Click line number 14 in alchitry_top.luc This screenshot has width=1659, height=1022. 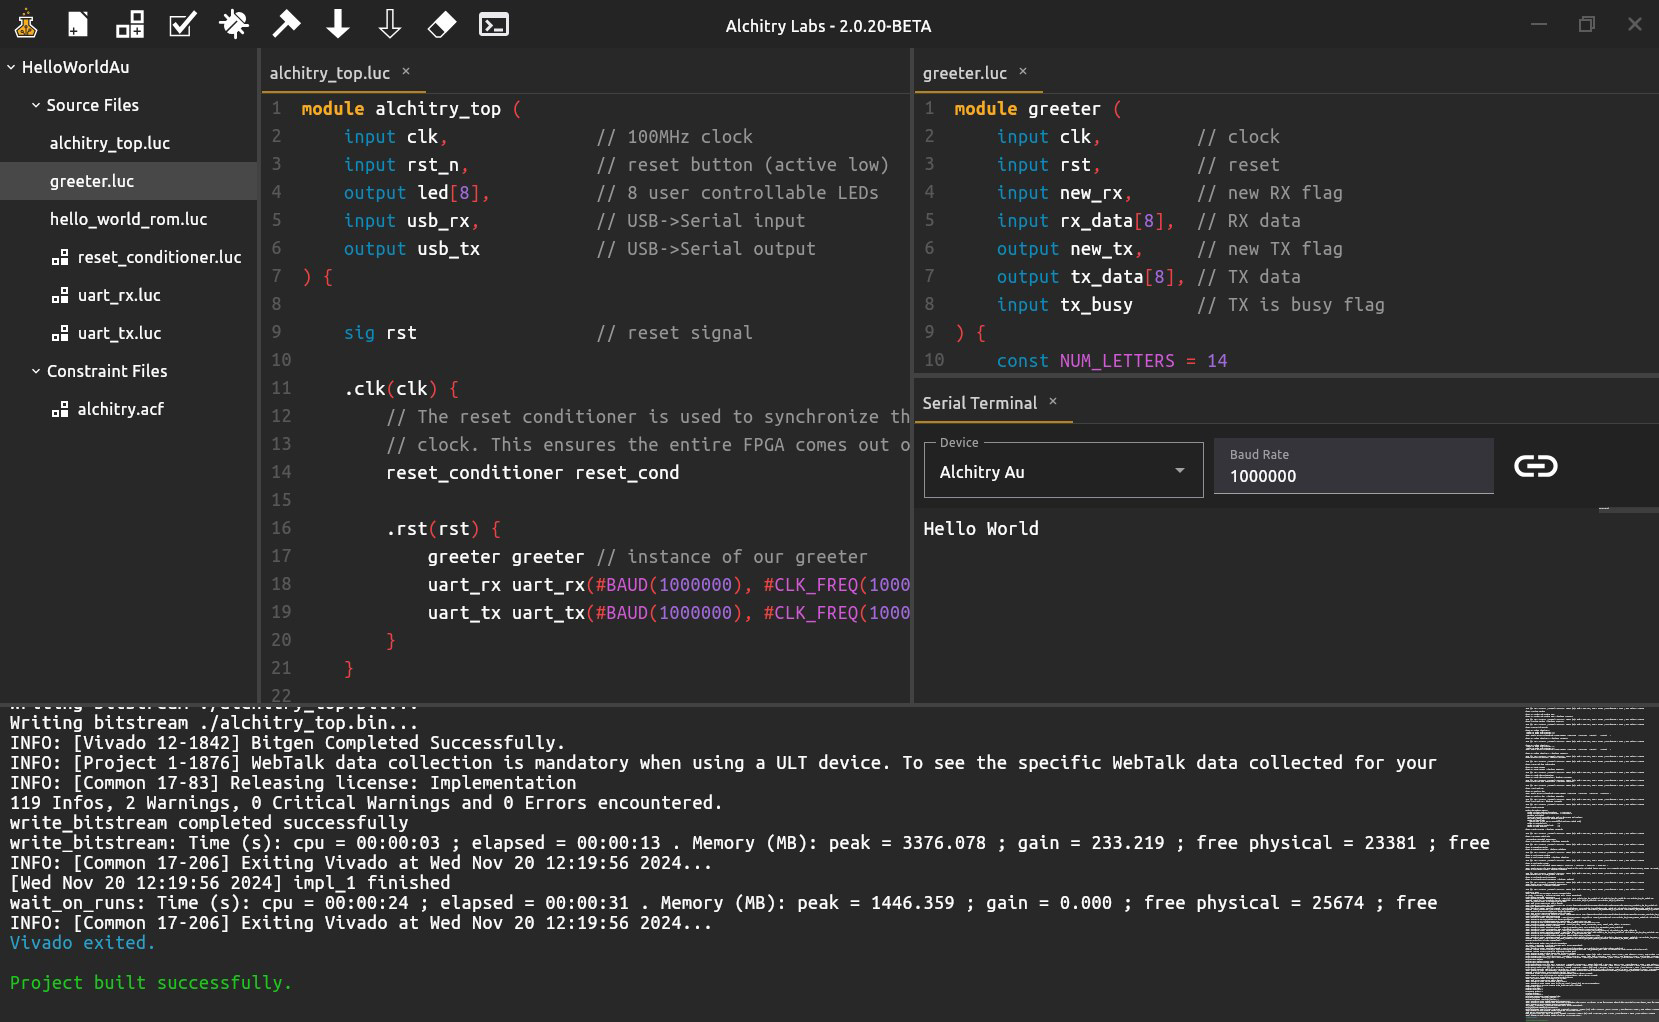(x=281, y=472)
